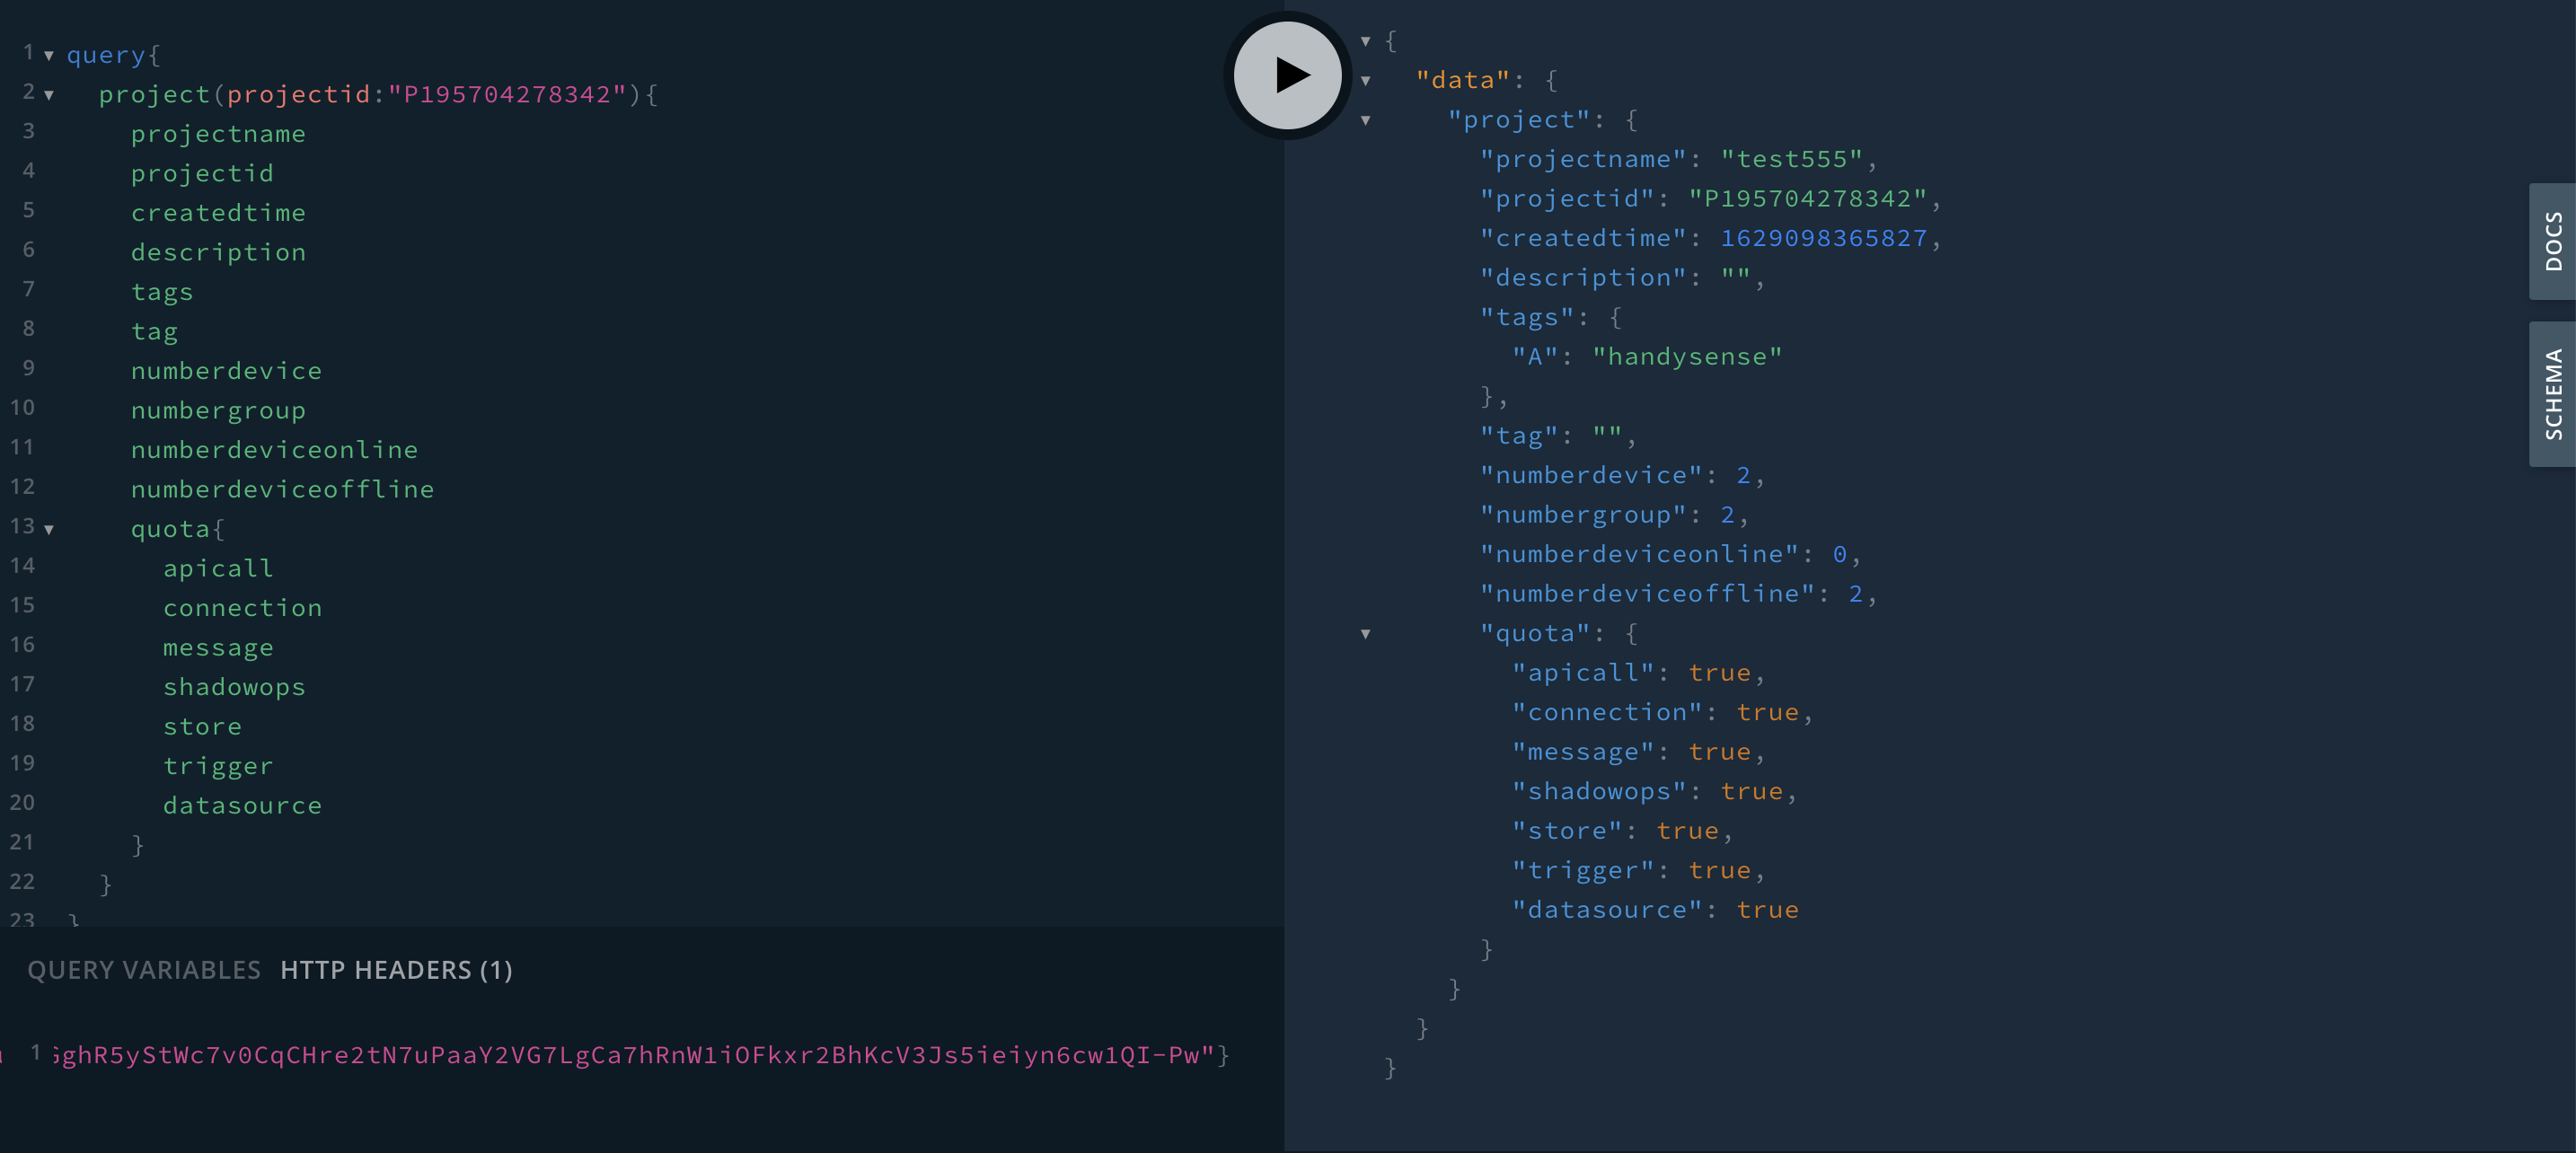The image size is (2576, 1153).
Task: Open the DOCS side panel
Action: pos(2552,241)
